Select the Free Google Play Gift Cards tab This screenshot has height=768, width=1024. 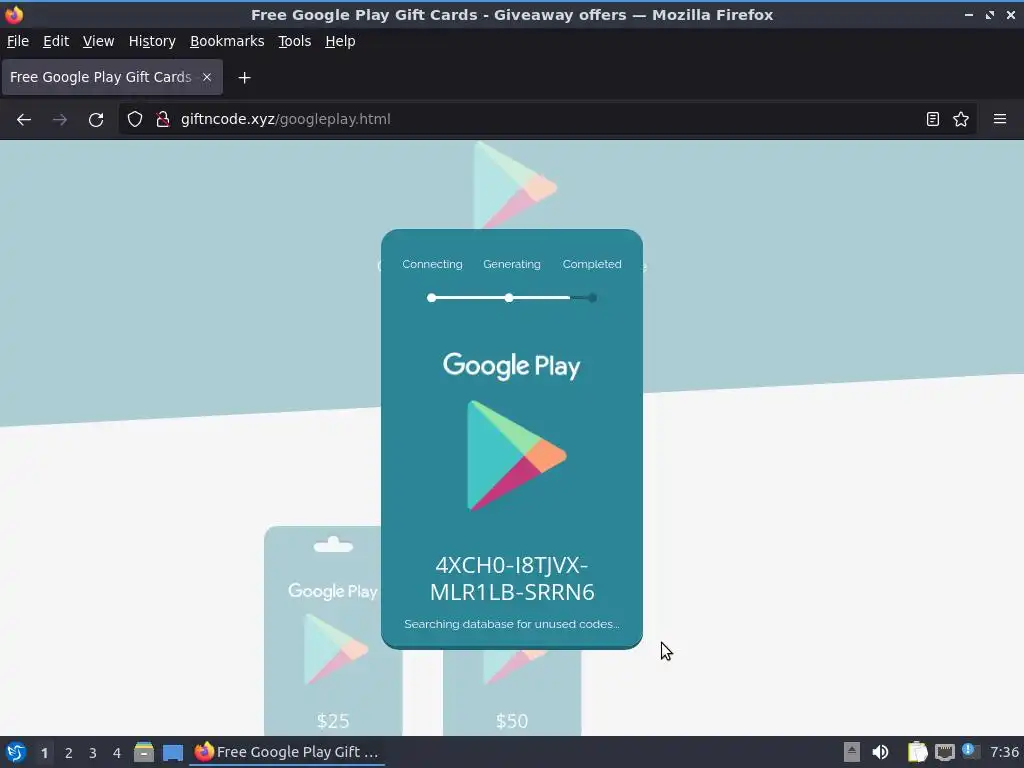coord(112,77)
